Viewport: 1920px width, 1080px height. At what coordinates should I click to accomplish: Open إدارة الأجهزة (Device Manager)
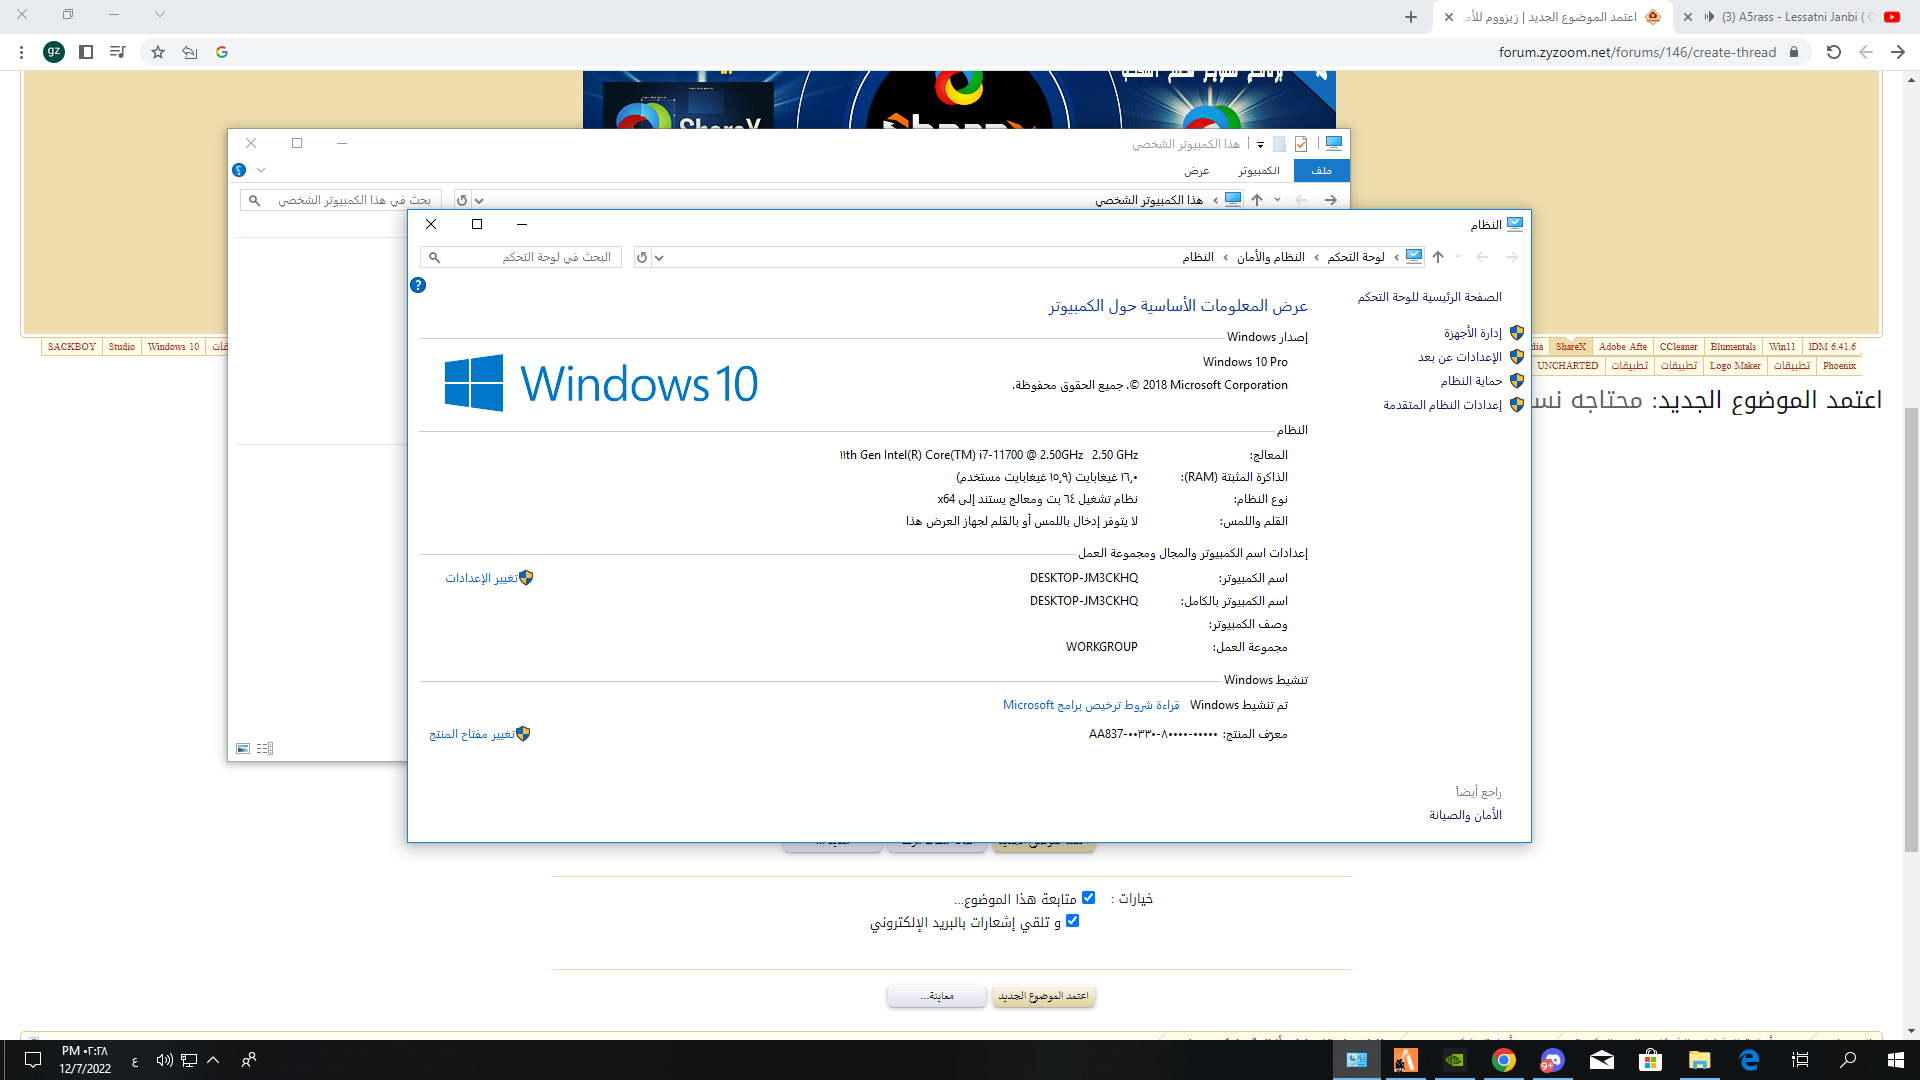click(x=1473, y=333)
